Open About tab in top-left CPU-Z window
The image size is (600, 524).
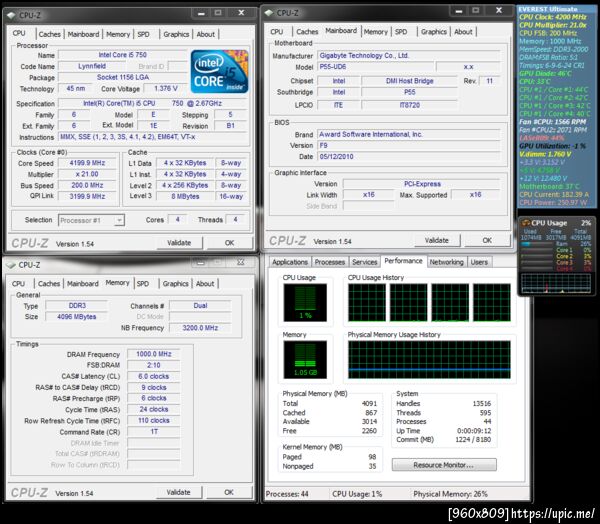pyautogui.click(x=205, y=34)
